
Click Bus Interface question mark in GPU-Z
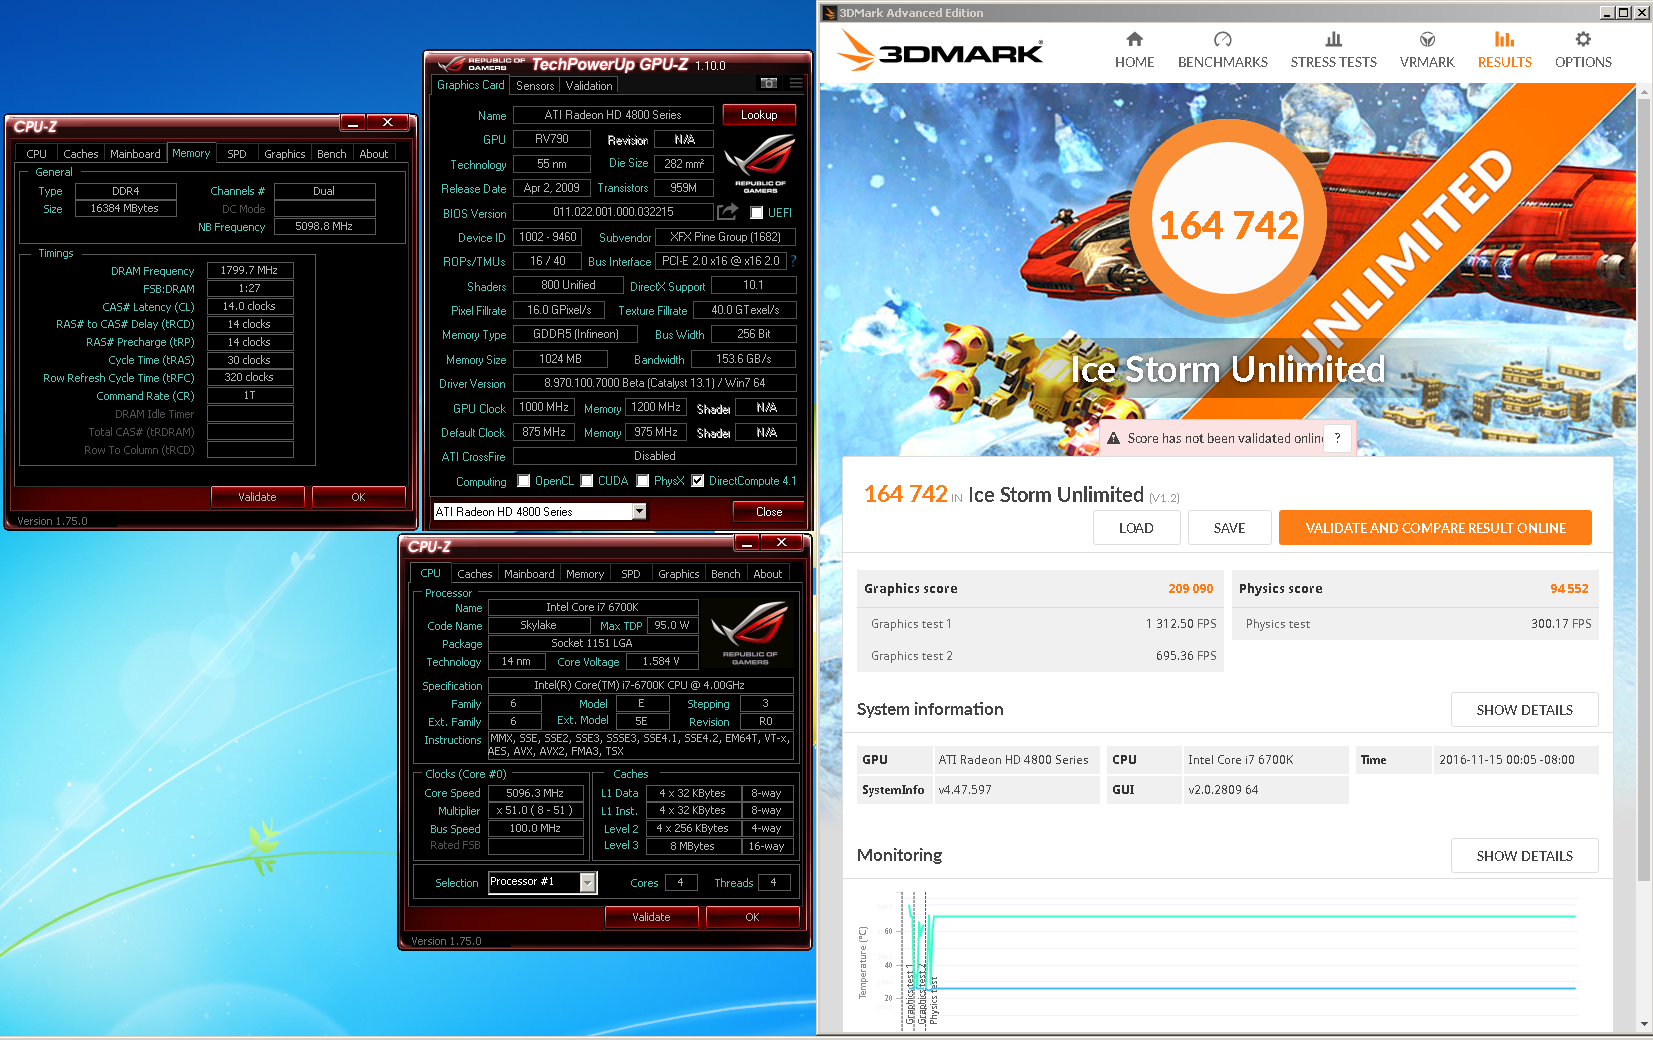[x=793, y=261]
